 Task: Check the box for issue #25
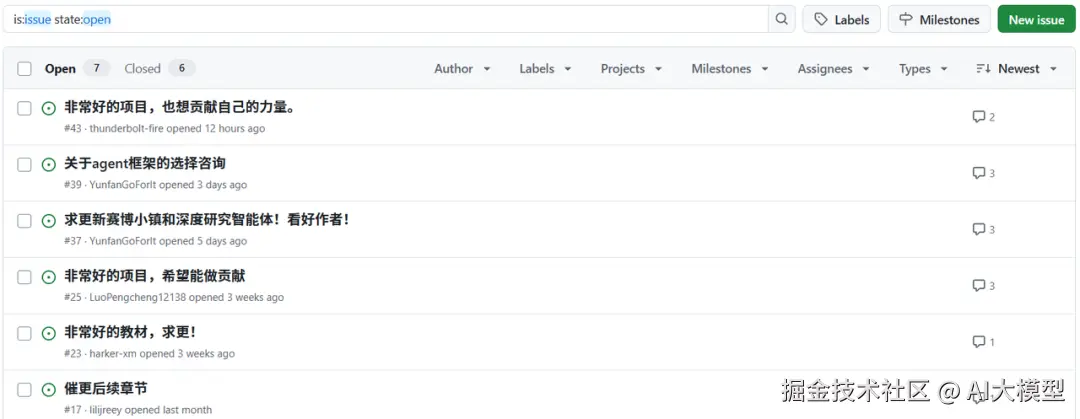(x=25, y=277)
